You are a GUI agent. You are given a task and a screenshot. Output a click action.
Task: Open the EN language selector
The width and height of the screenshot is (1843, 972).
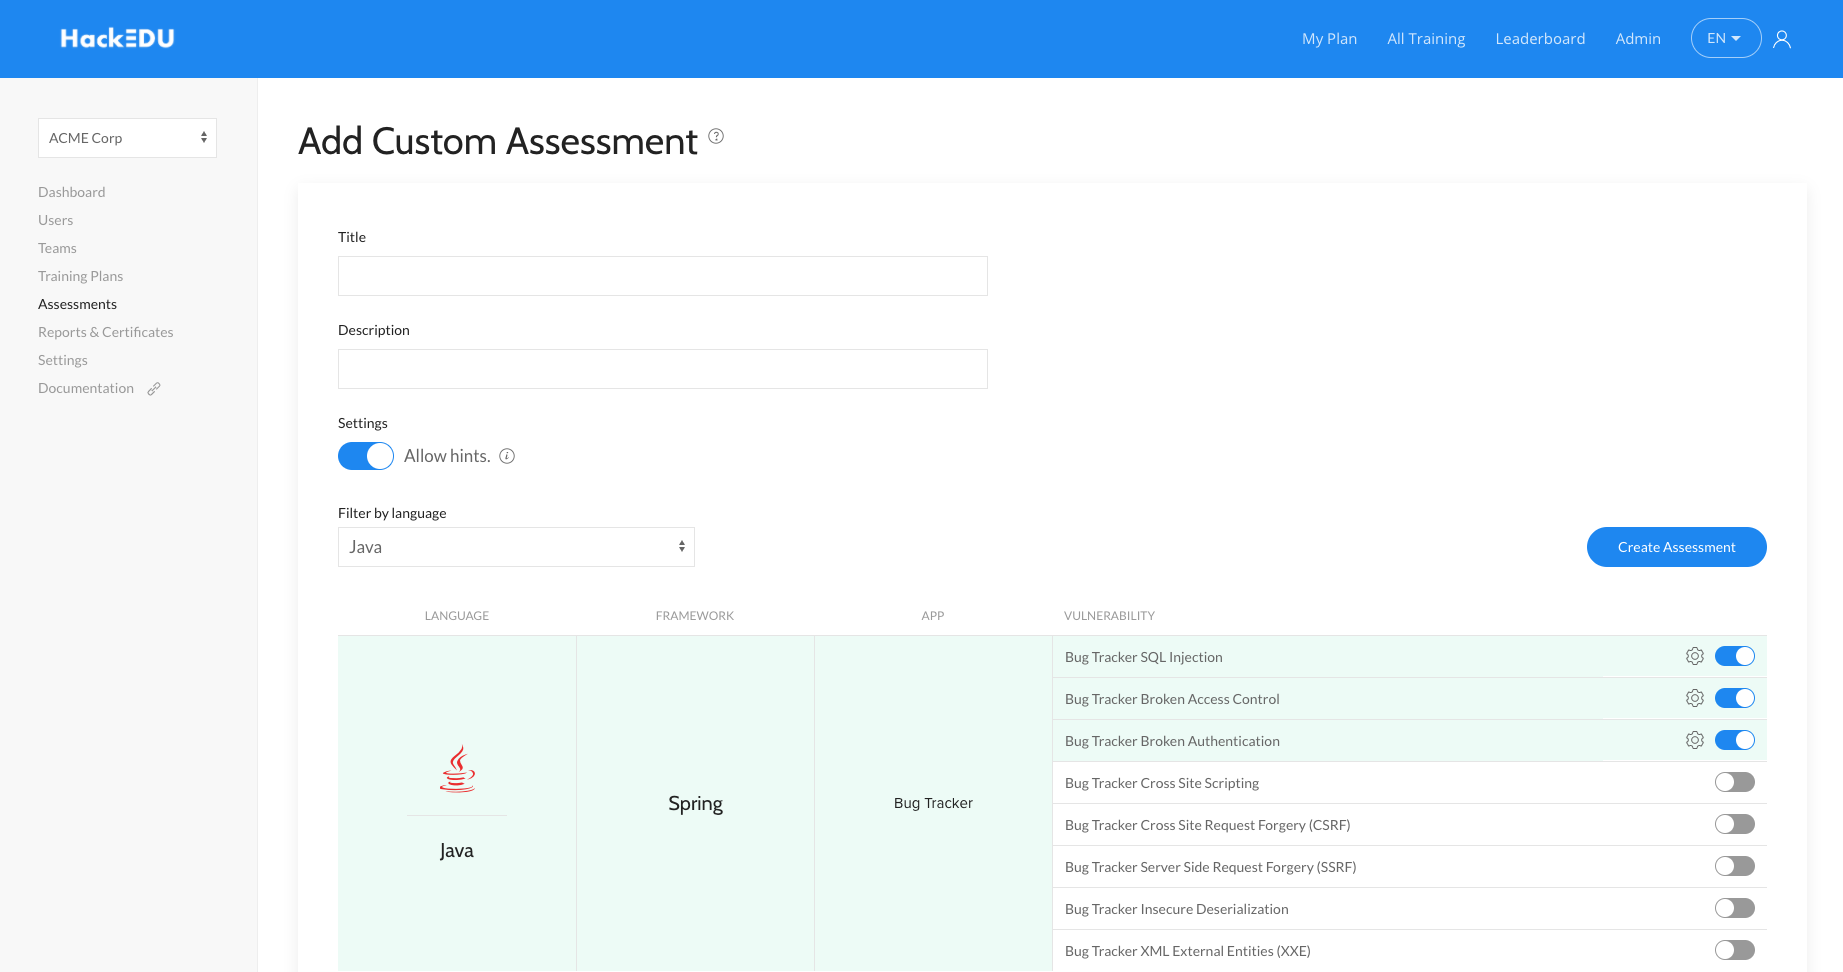point(1726,38)
